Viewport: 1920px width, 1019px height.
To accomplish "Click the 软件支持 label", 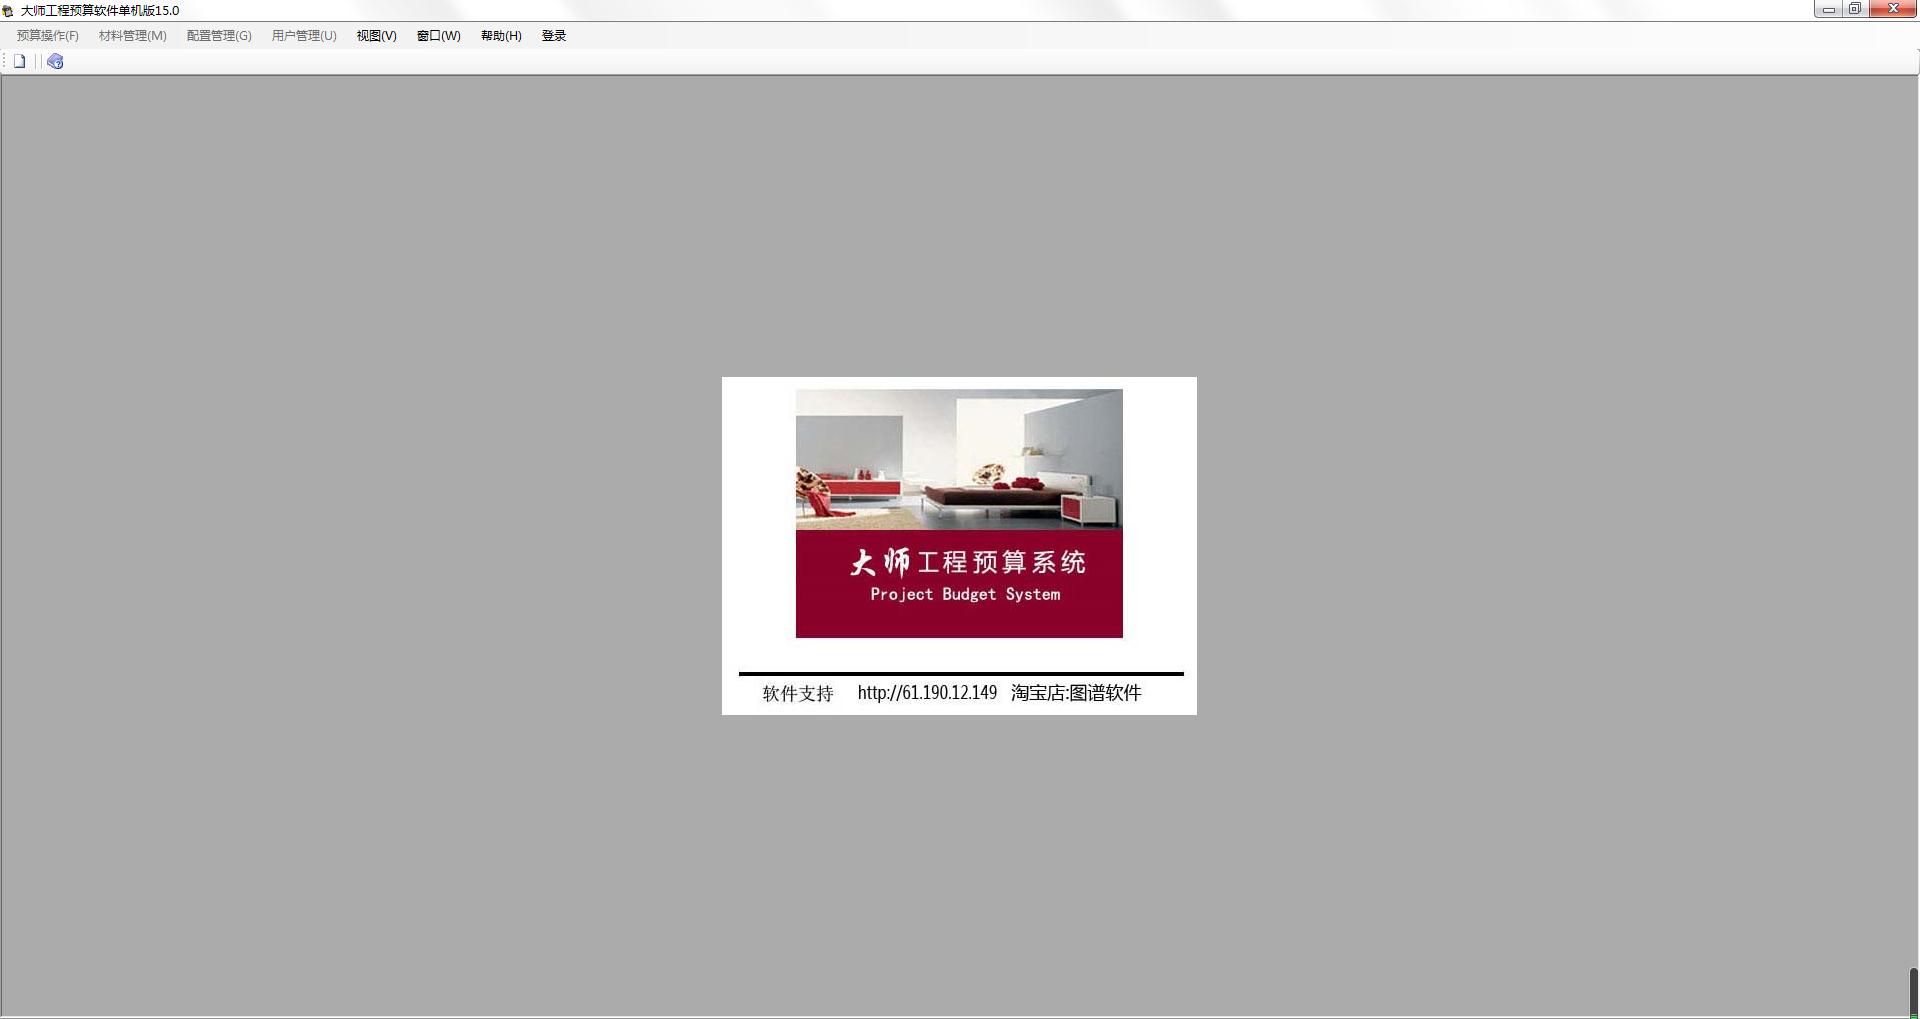I will pos(798,694).
